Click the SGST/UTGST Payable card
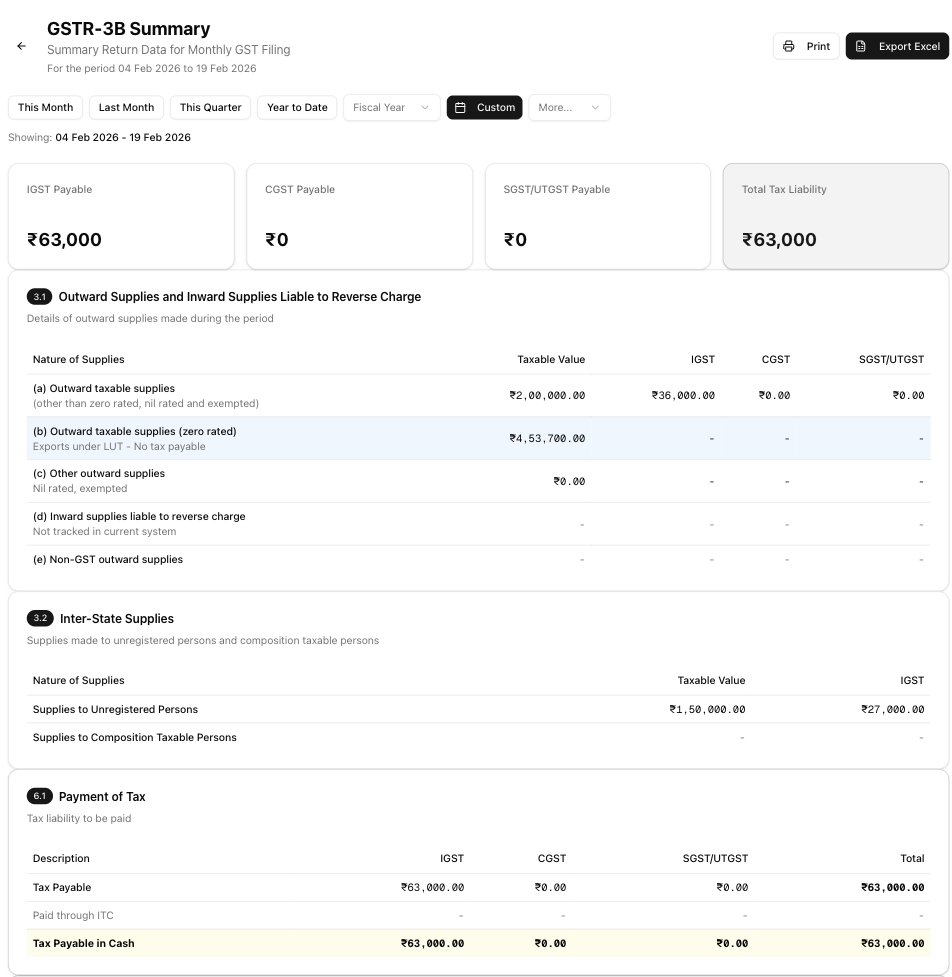Viewport: 952px width, 977px height. click(x=597, y=217)
